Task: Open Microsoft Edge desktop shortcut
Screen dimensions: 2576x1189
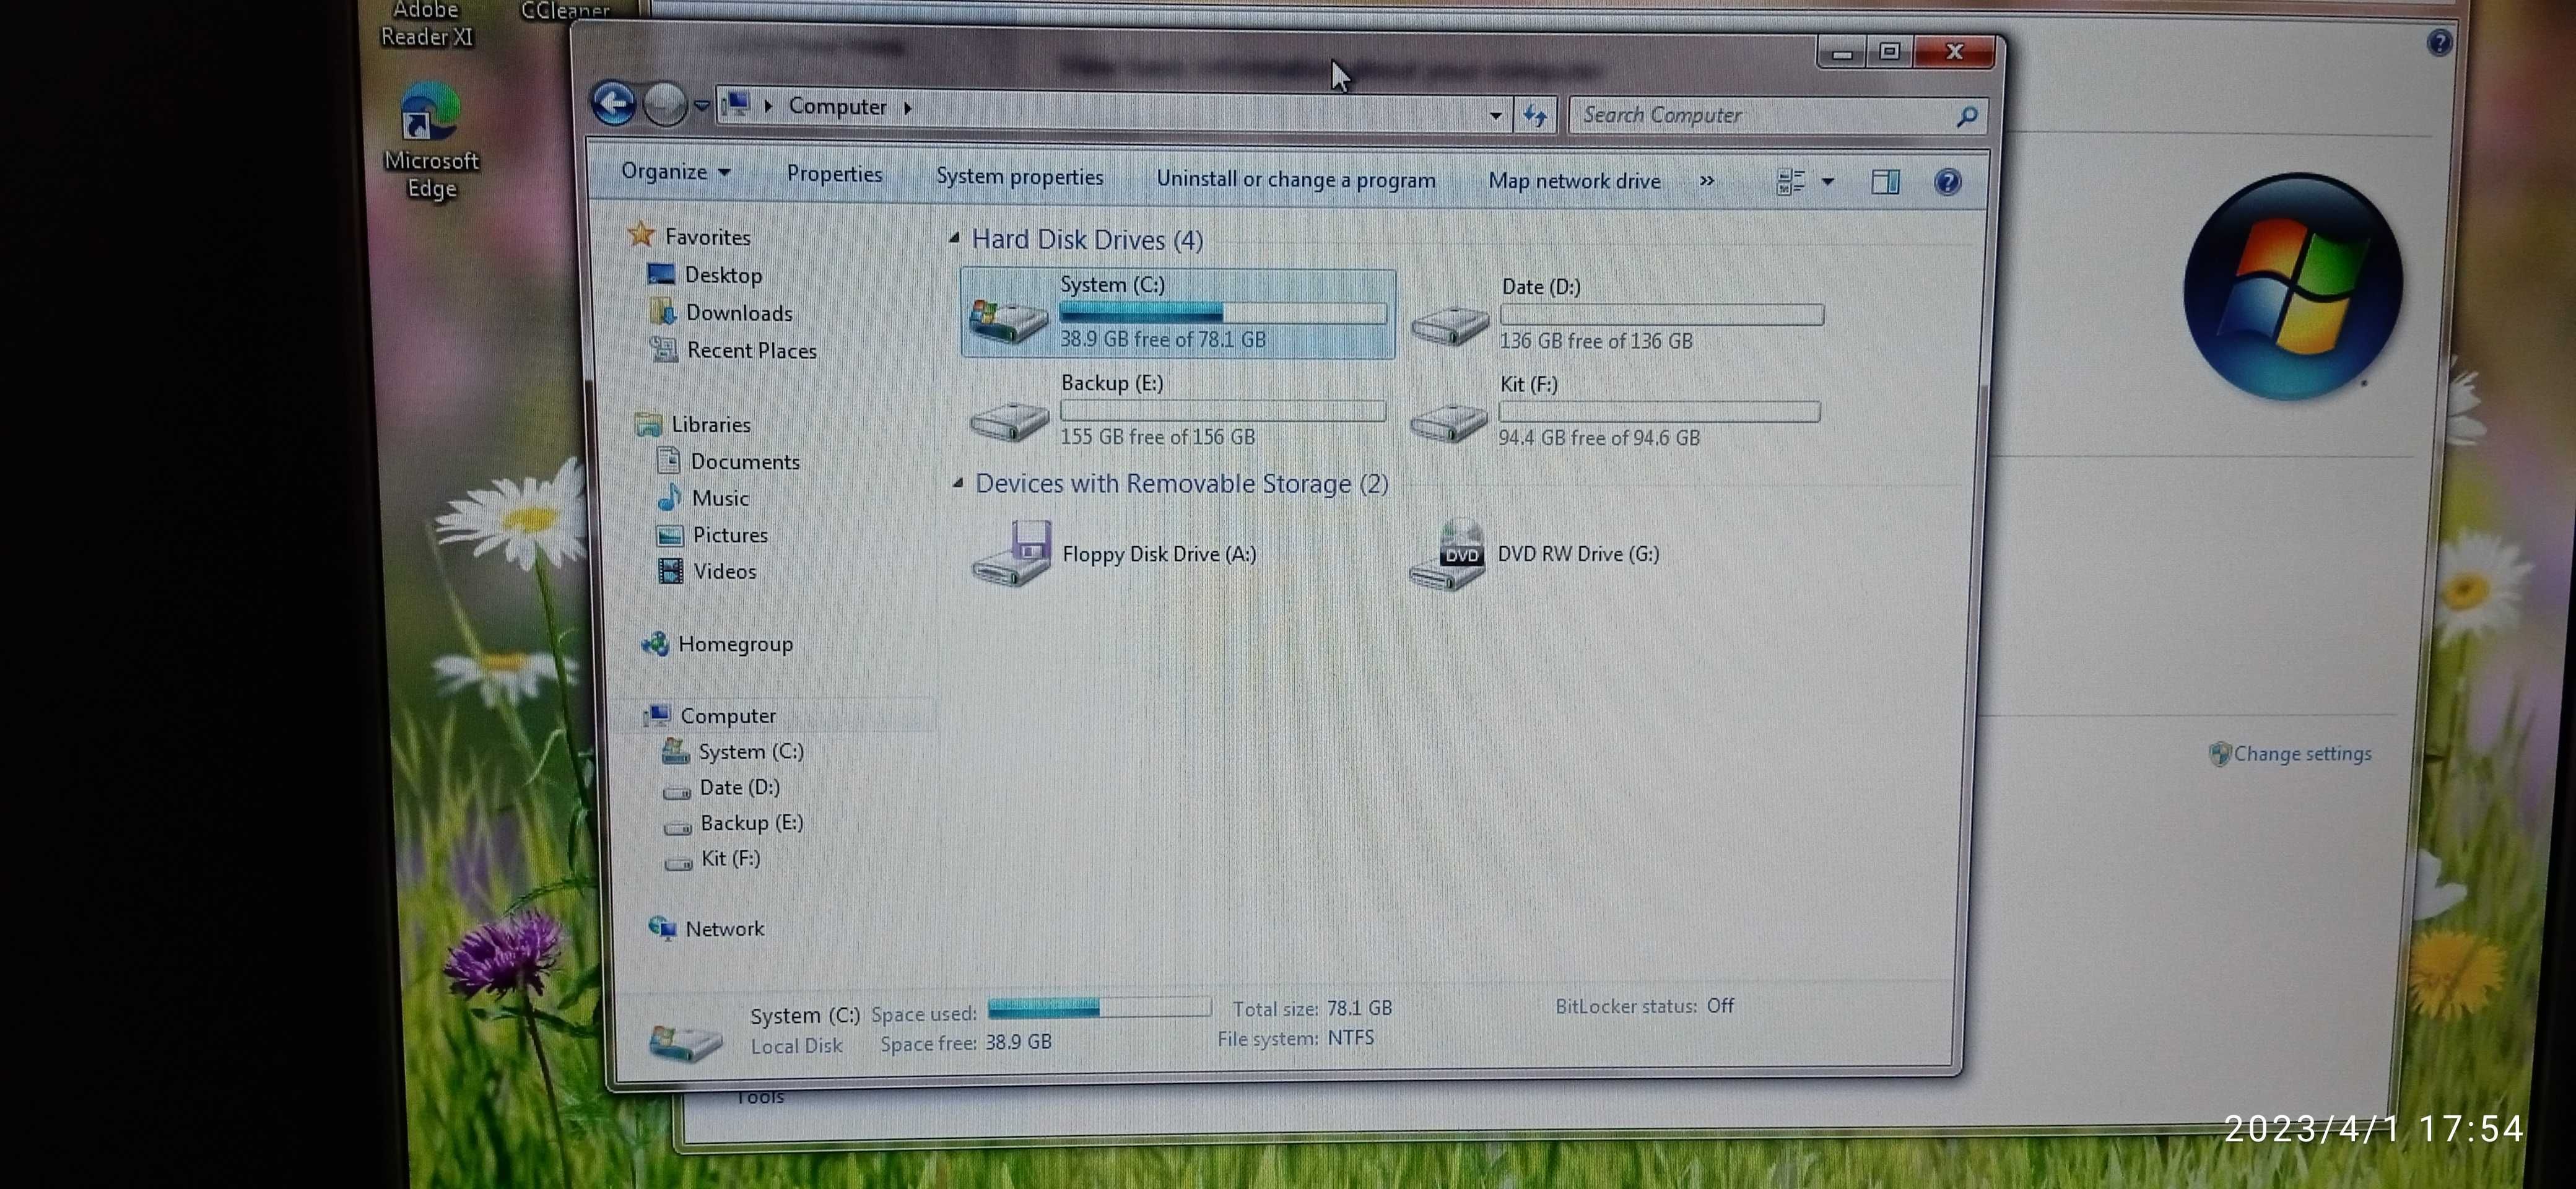Action: click(431, 142)
